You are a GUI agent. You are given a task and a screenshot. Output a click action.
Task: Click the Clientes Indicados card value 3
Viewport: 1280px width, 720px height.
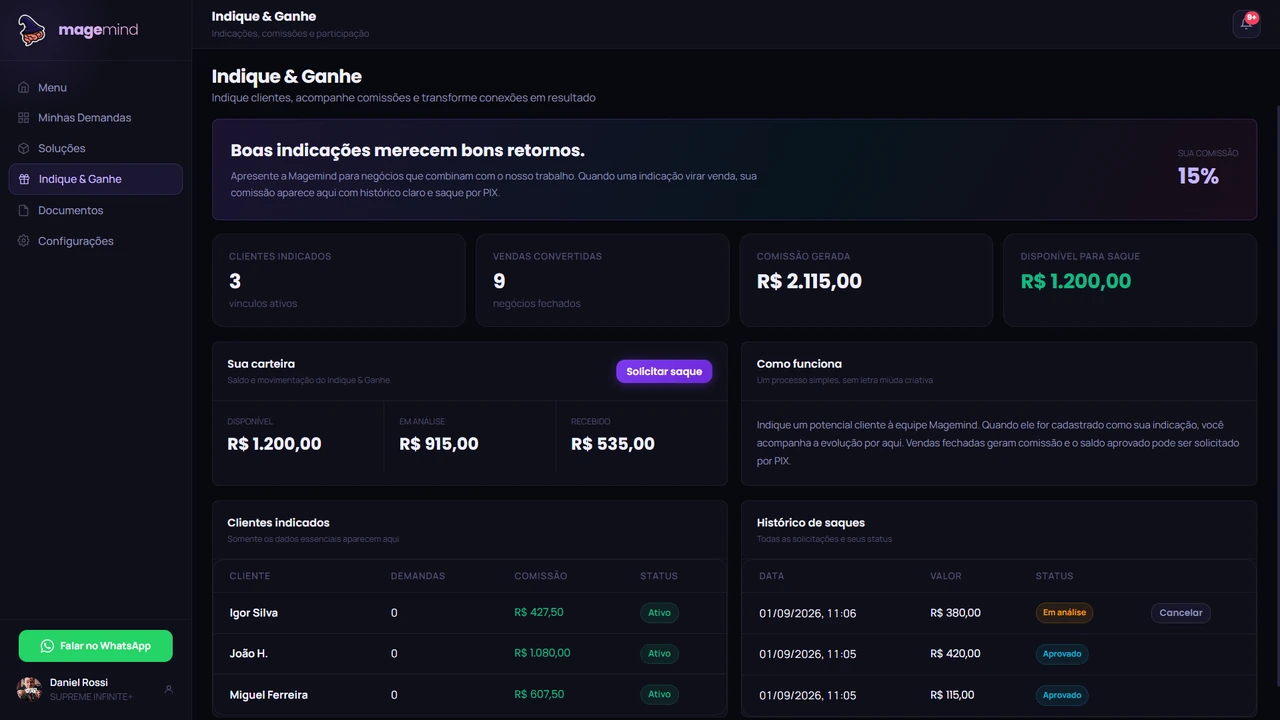coord(235,281)
